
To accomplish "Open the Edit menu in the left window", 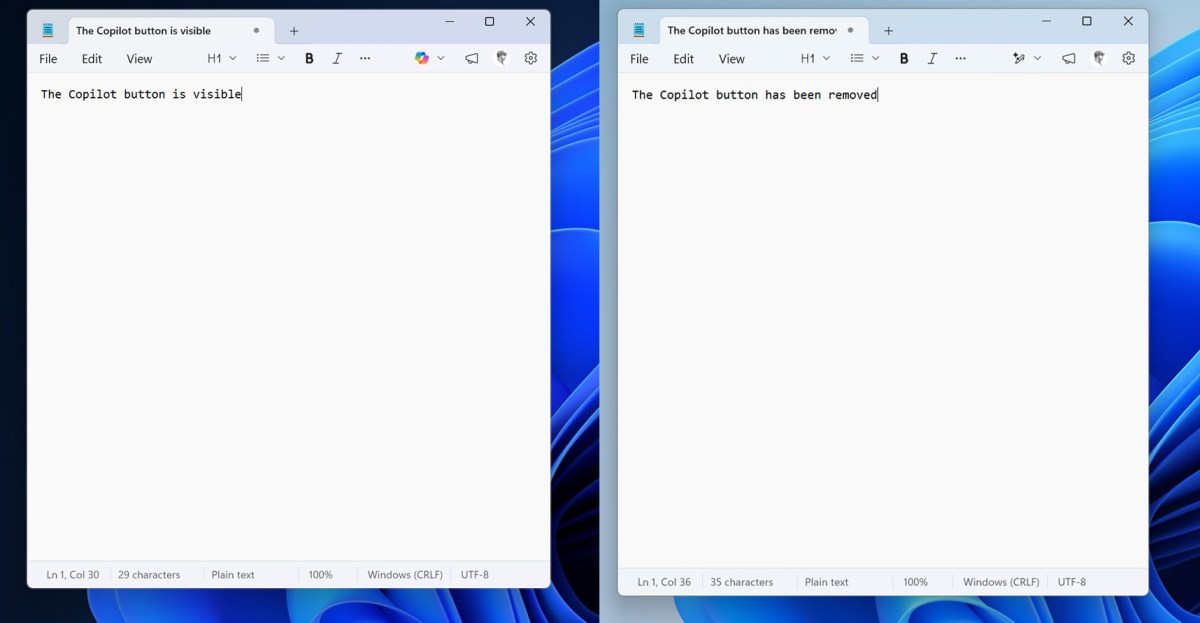I will tap(91, 59).
